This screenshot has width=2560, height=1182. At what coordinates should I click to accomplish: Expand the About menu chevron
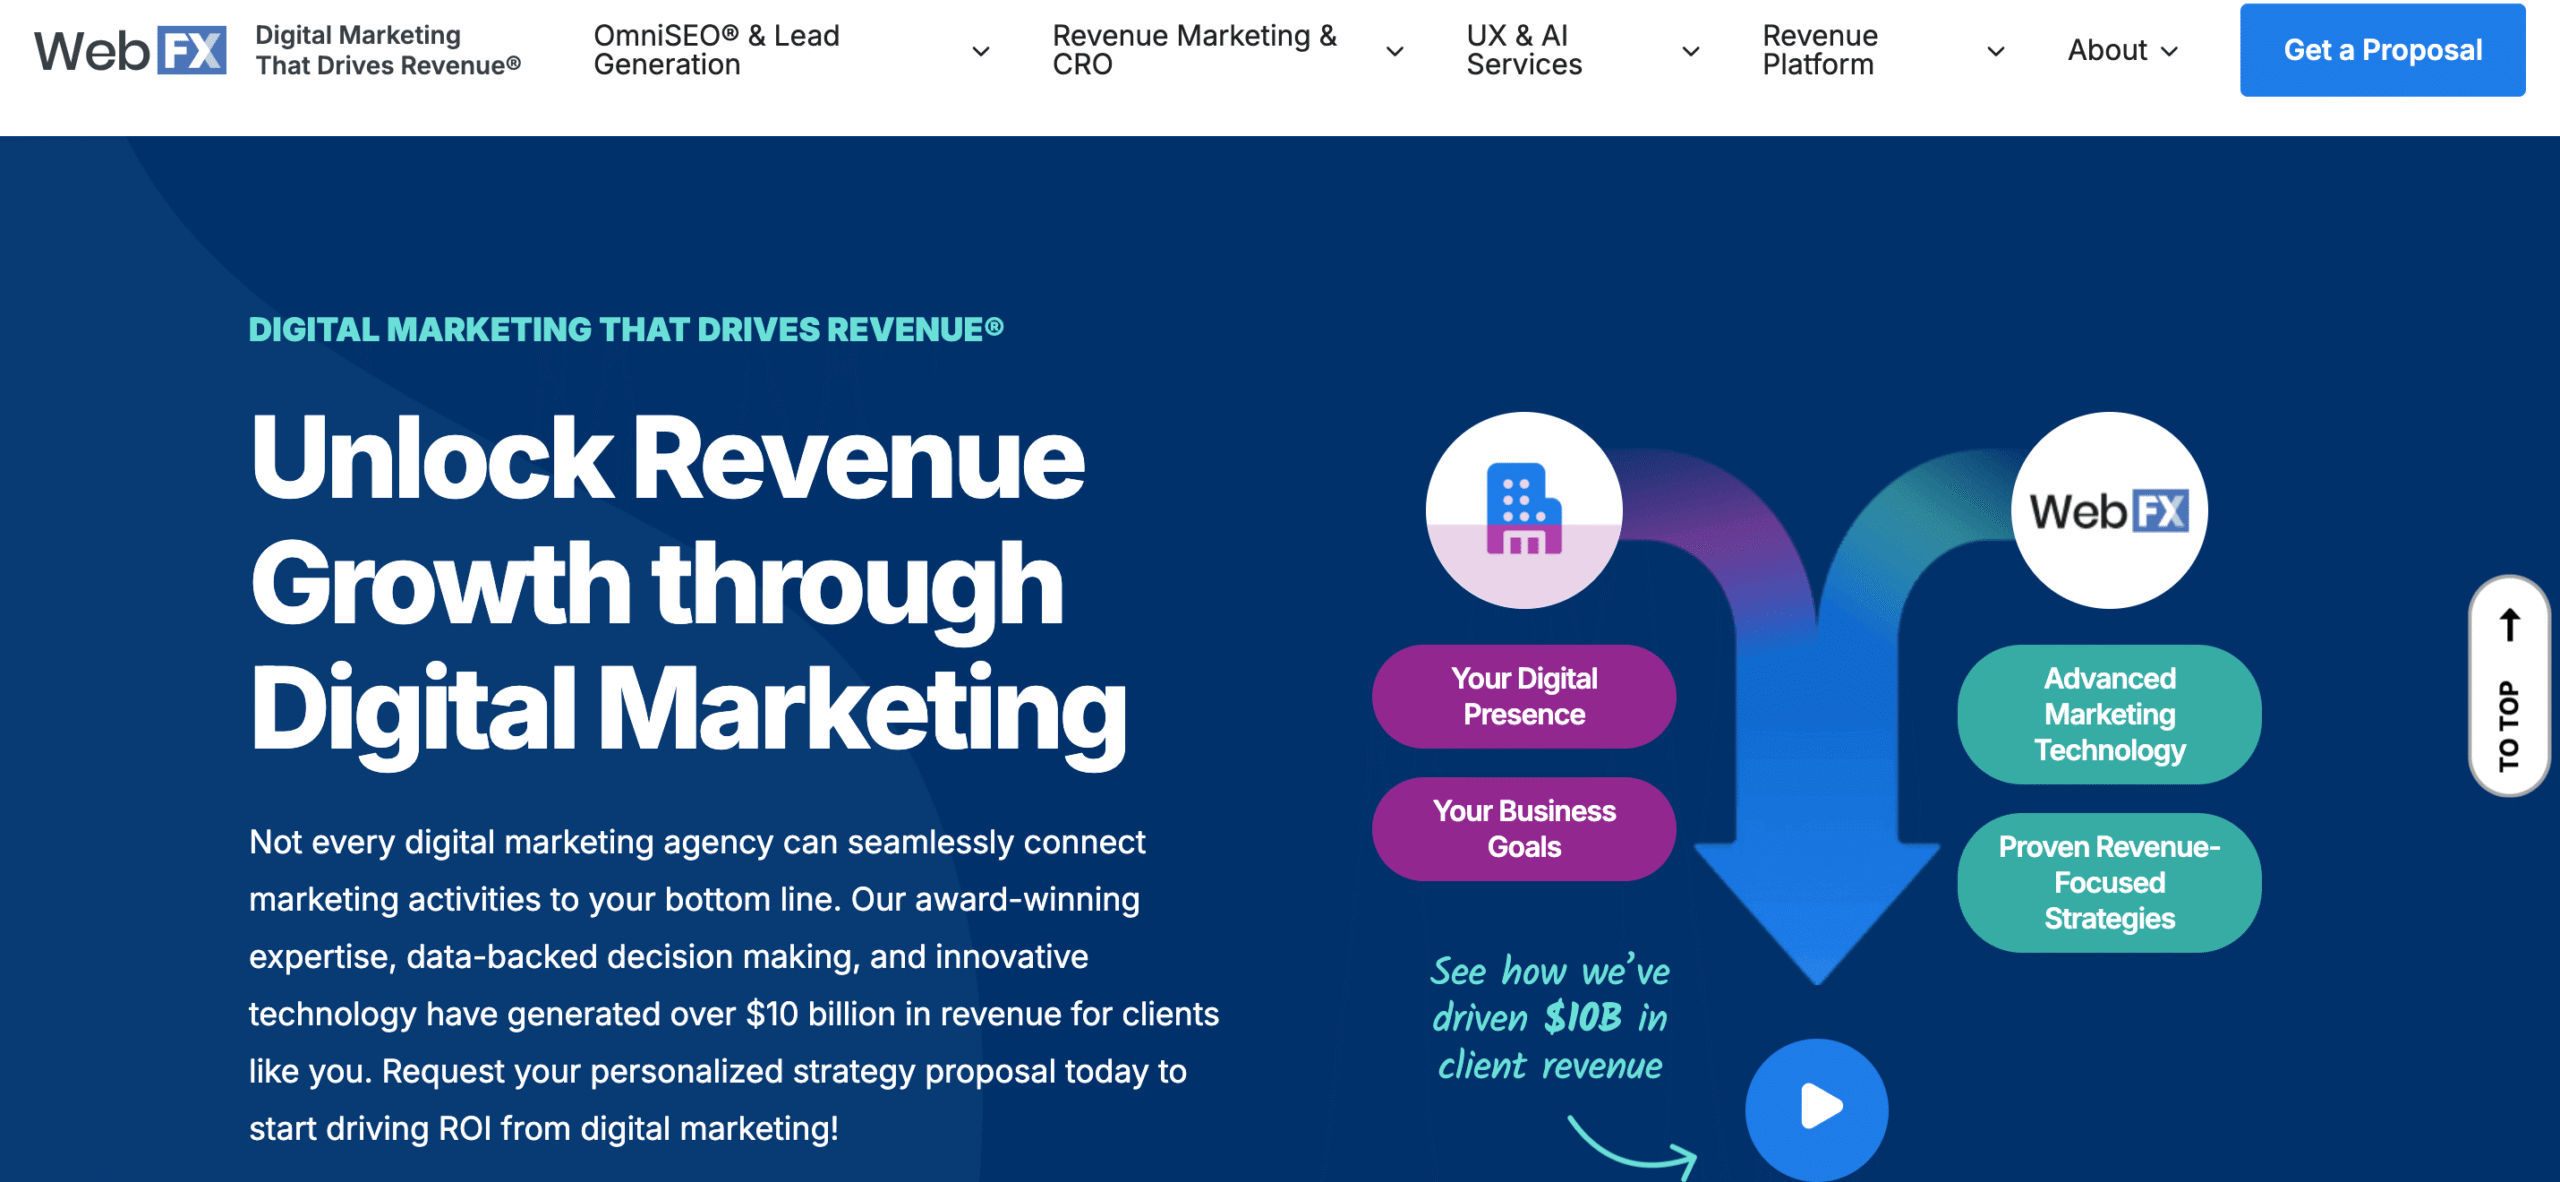point(2169,51)
